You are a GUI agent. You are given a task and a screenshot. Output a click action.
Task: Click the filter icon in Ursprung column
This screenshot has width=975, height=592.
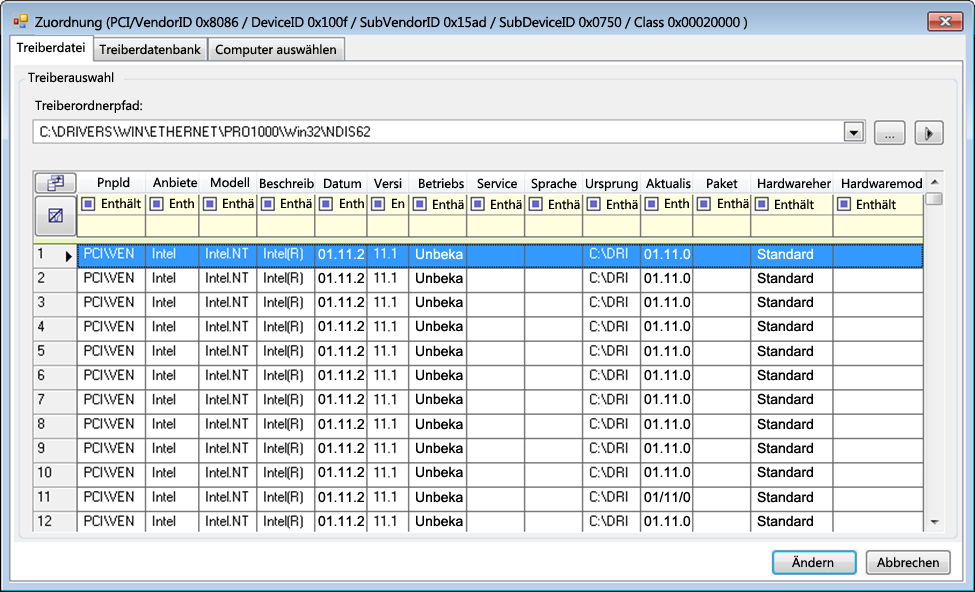coord(594,204)
